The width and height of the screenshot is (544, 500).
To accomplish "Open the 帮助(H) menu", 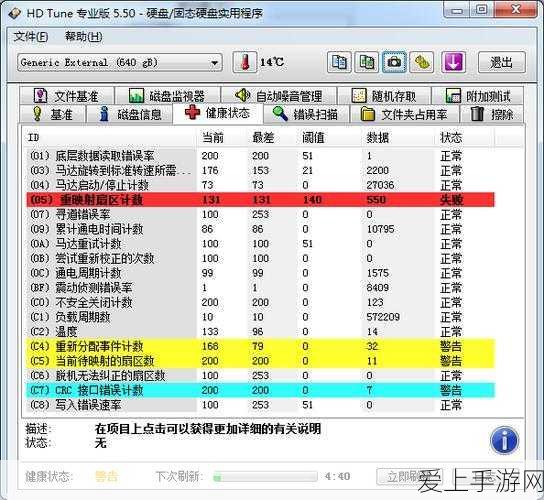I will [84, 36].
